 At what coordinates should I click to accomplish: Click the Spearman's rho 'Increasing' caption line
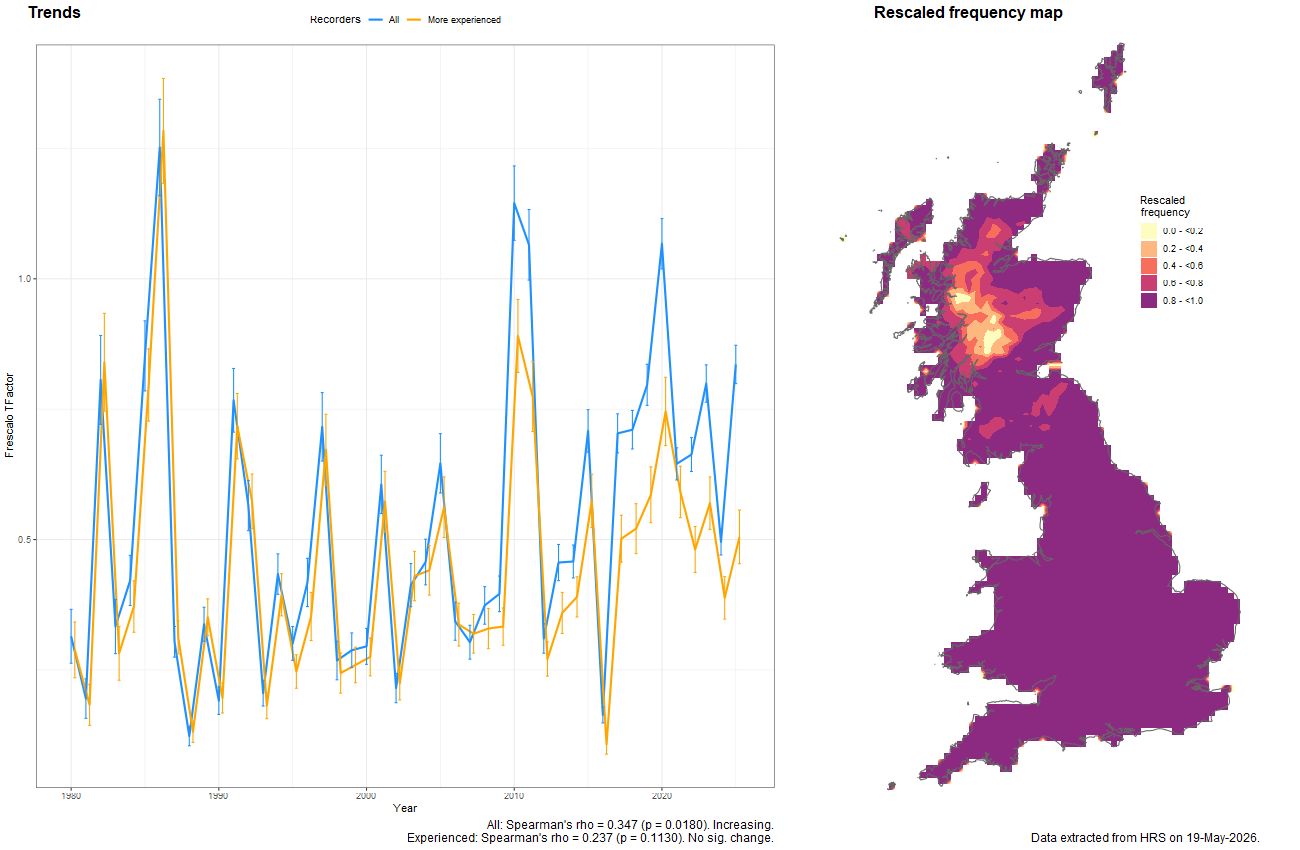click(628, 825)
